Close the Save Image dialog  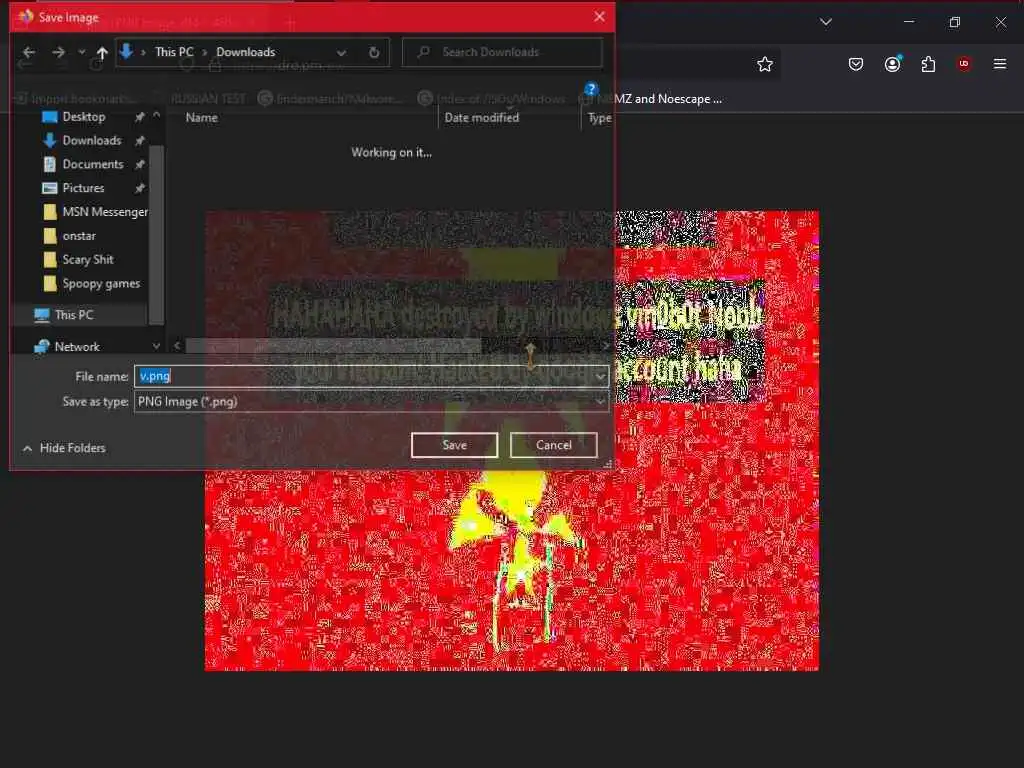tap(600, 16)
